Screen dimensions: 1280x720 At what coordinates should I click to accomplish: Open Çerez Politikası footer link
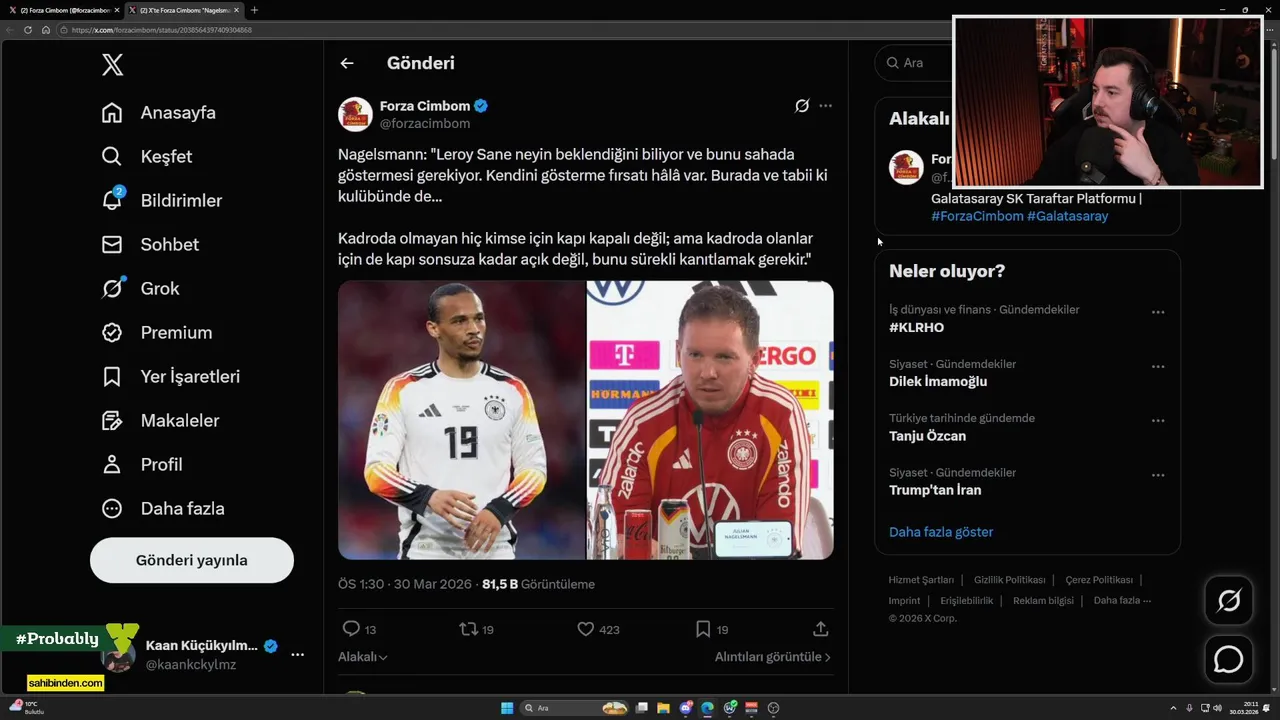point(1099,580)
